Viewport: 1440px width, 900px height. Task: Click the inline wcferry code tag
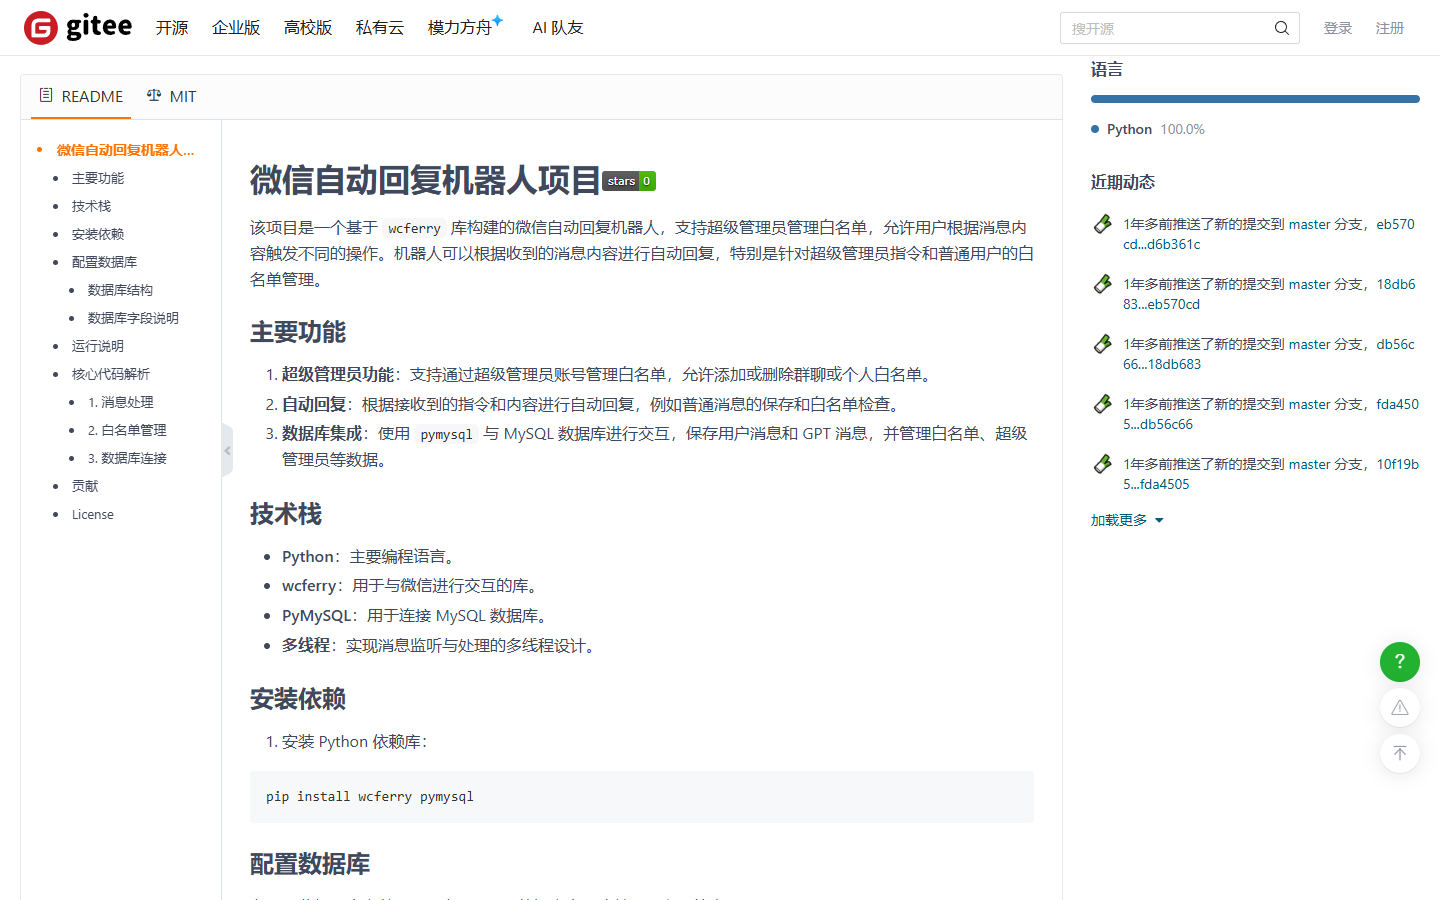pyautogui.click(x=414, y=228)
